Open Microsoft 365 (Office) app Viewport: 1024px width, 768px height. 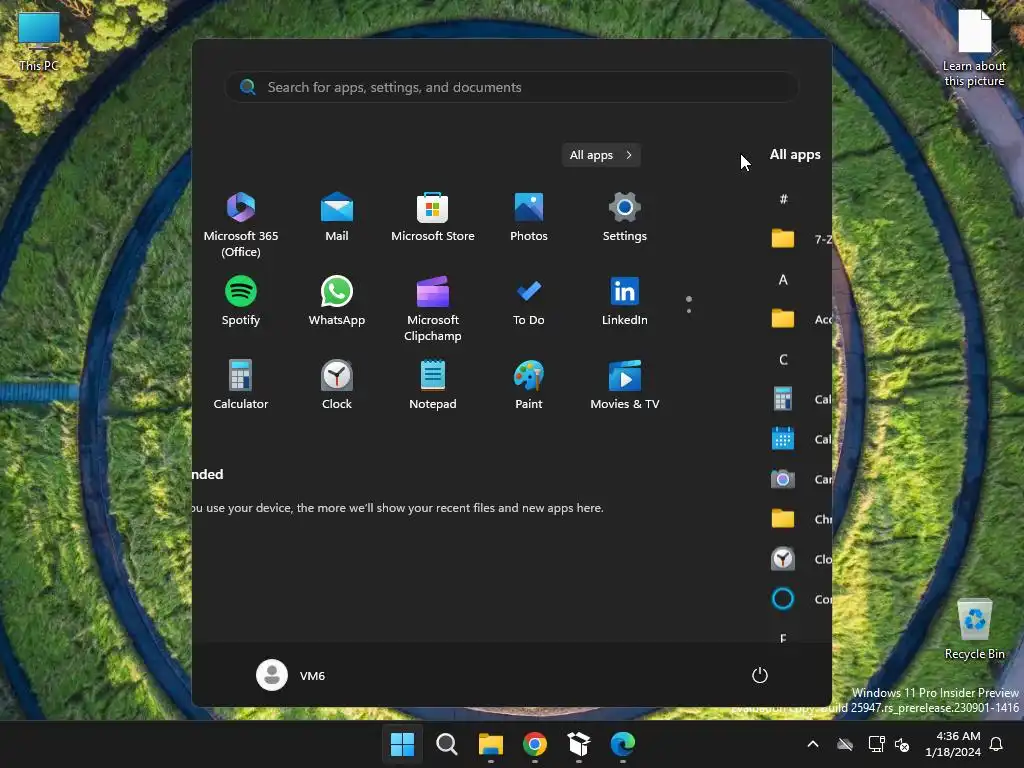[x=240, y=224]
